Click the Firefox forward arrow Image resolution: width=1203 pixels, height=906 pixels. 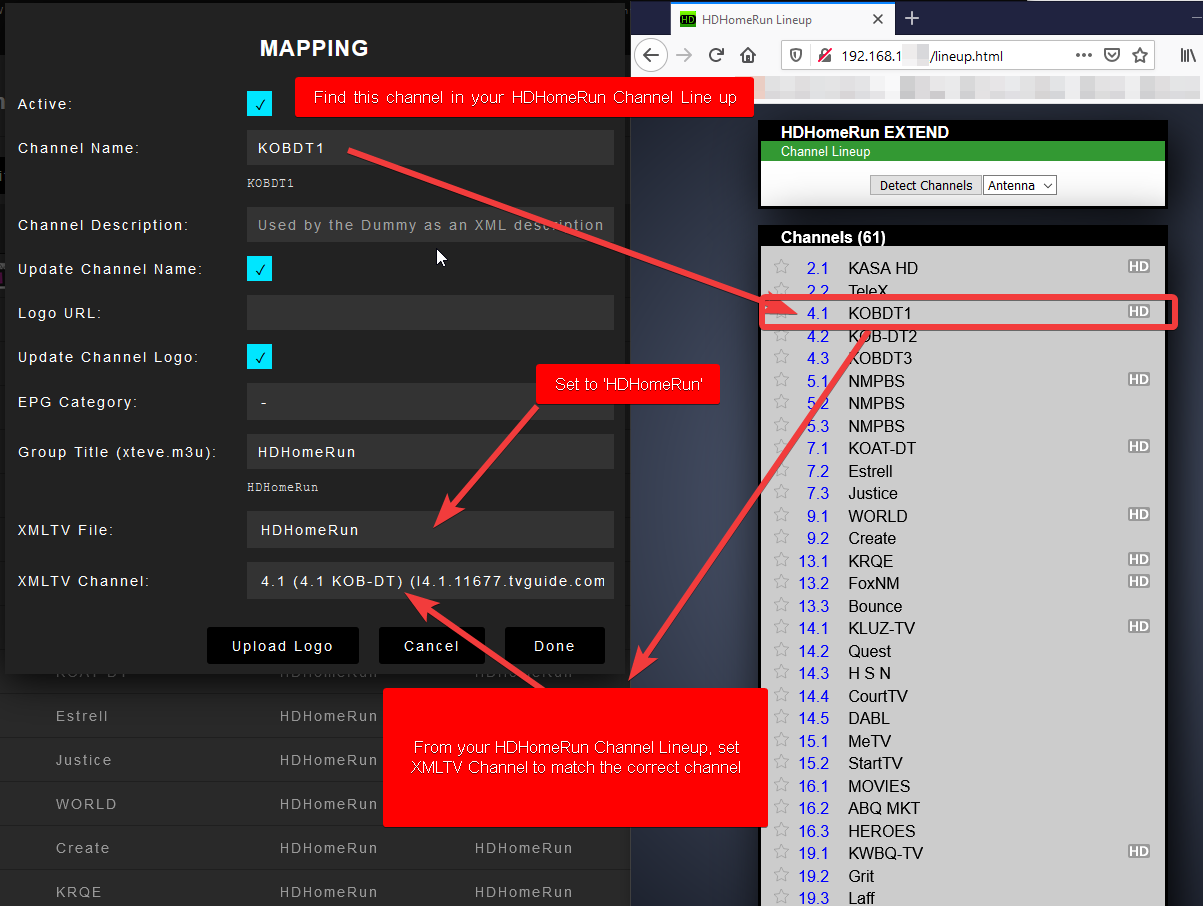point(684,55)
